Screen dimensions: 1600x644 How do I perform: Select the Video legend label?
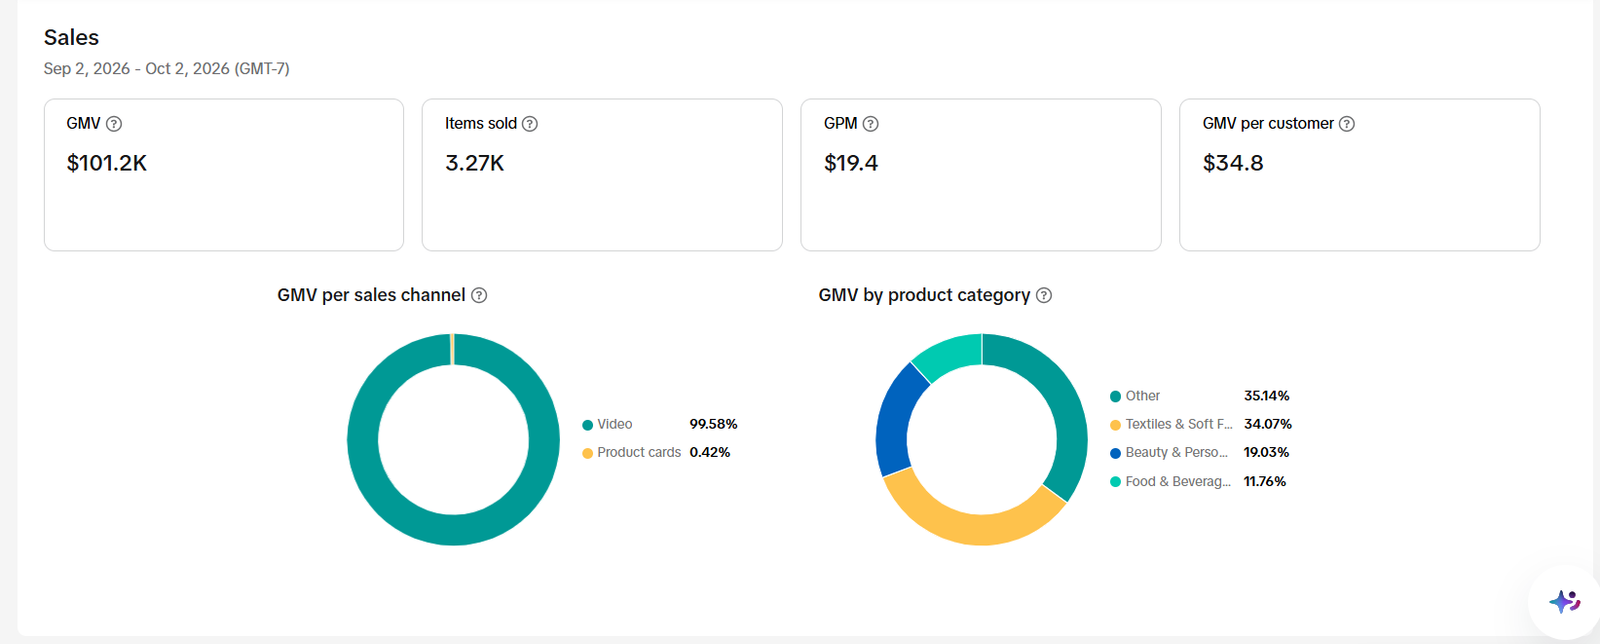pyautogui.click(x=615, y=424)
